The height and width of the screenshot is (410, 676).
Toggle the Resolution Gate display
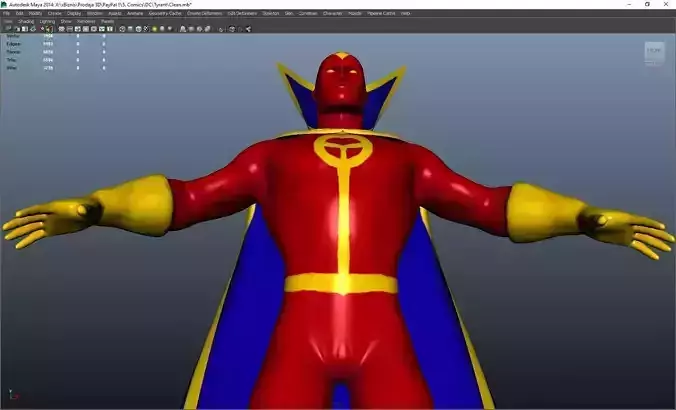[x=78, y=29]
